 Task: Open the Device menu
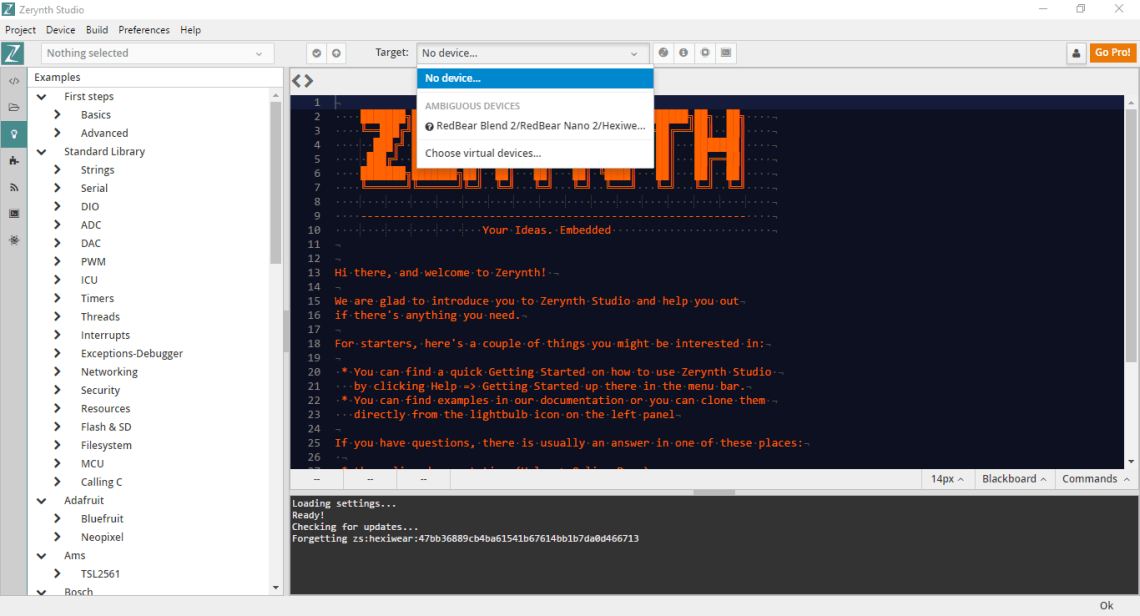60,30
